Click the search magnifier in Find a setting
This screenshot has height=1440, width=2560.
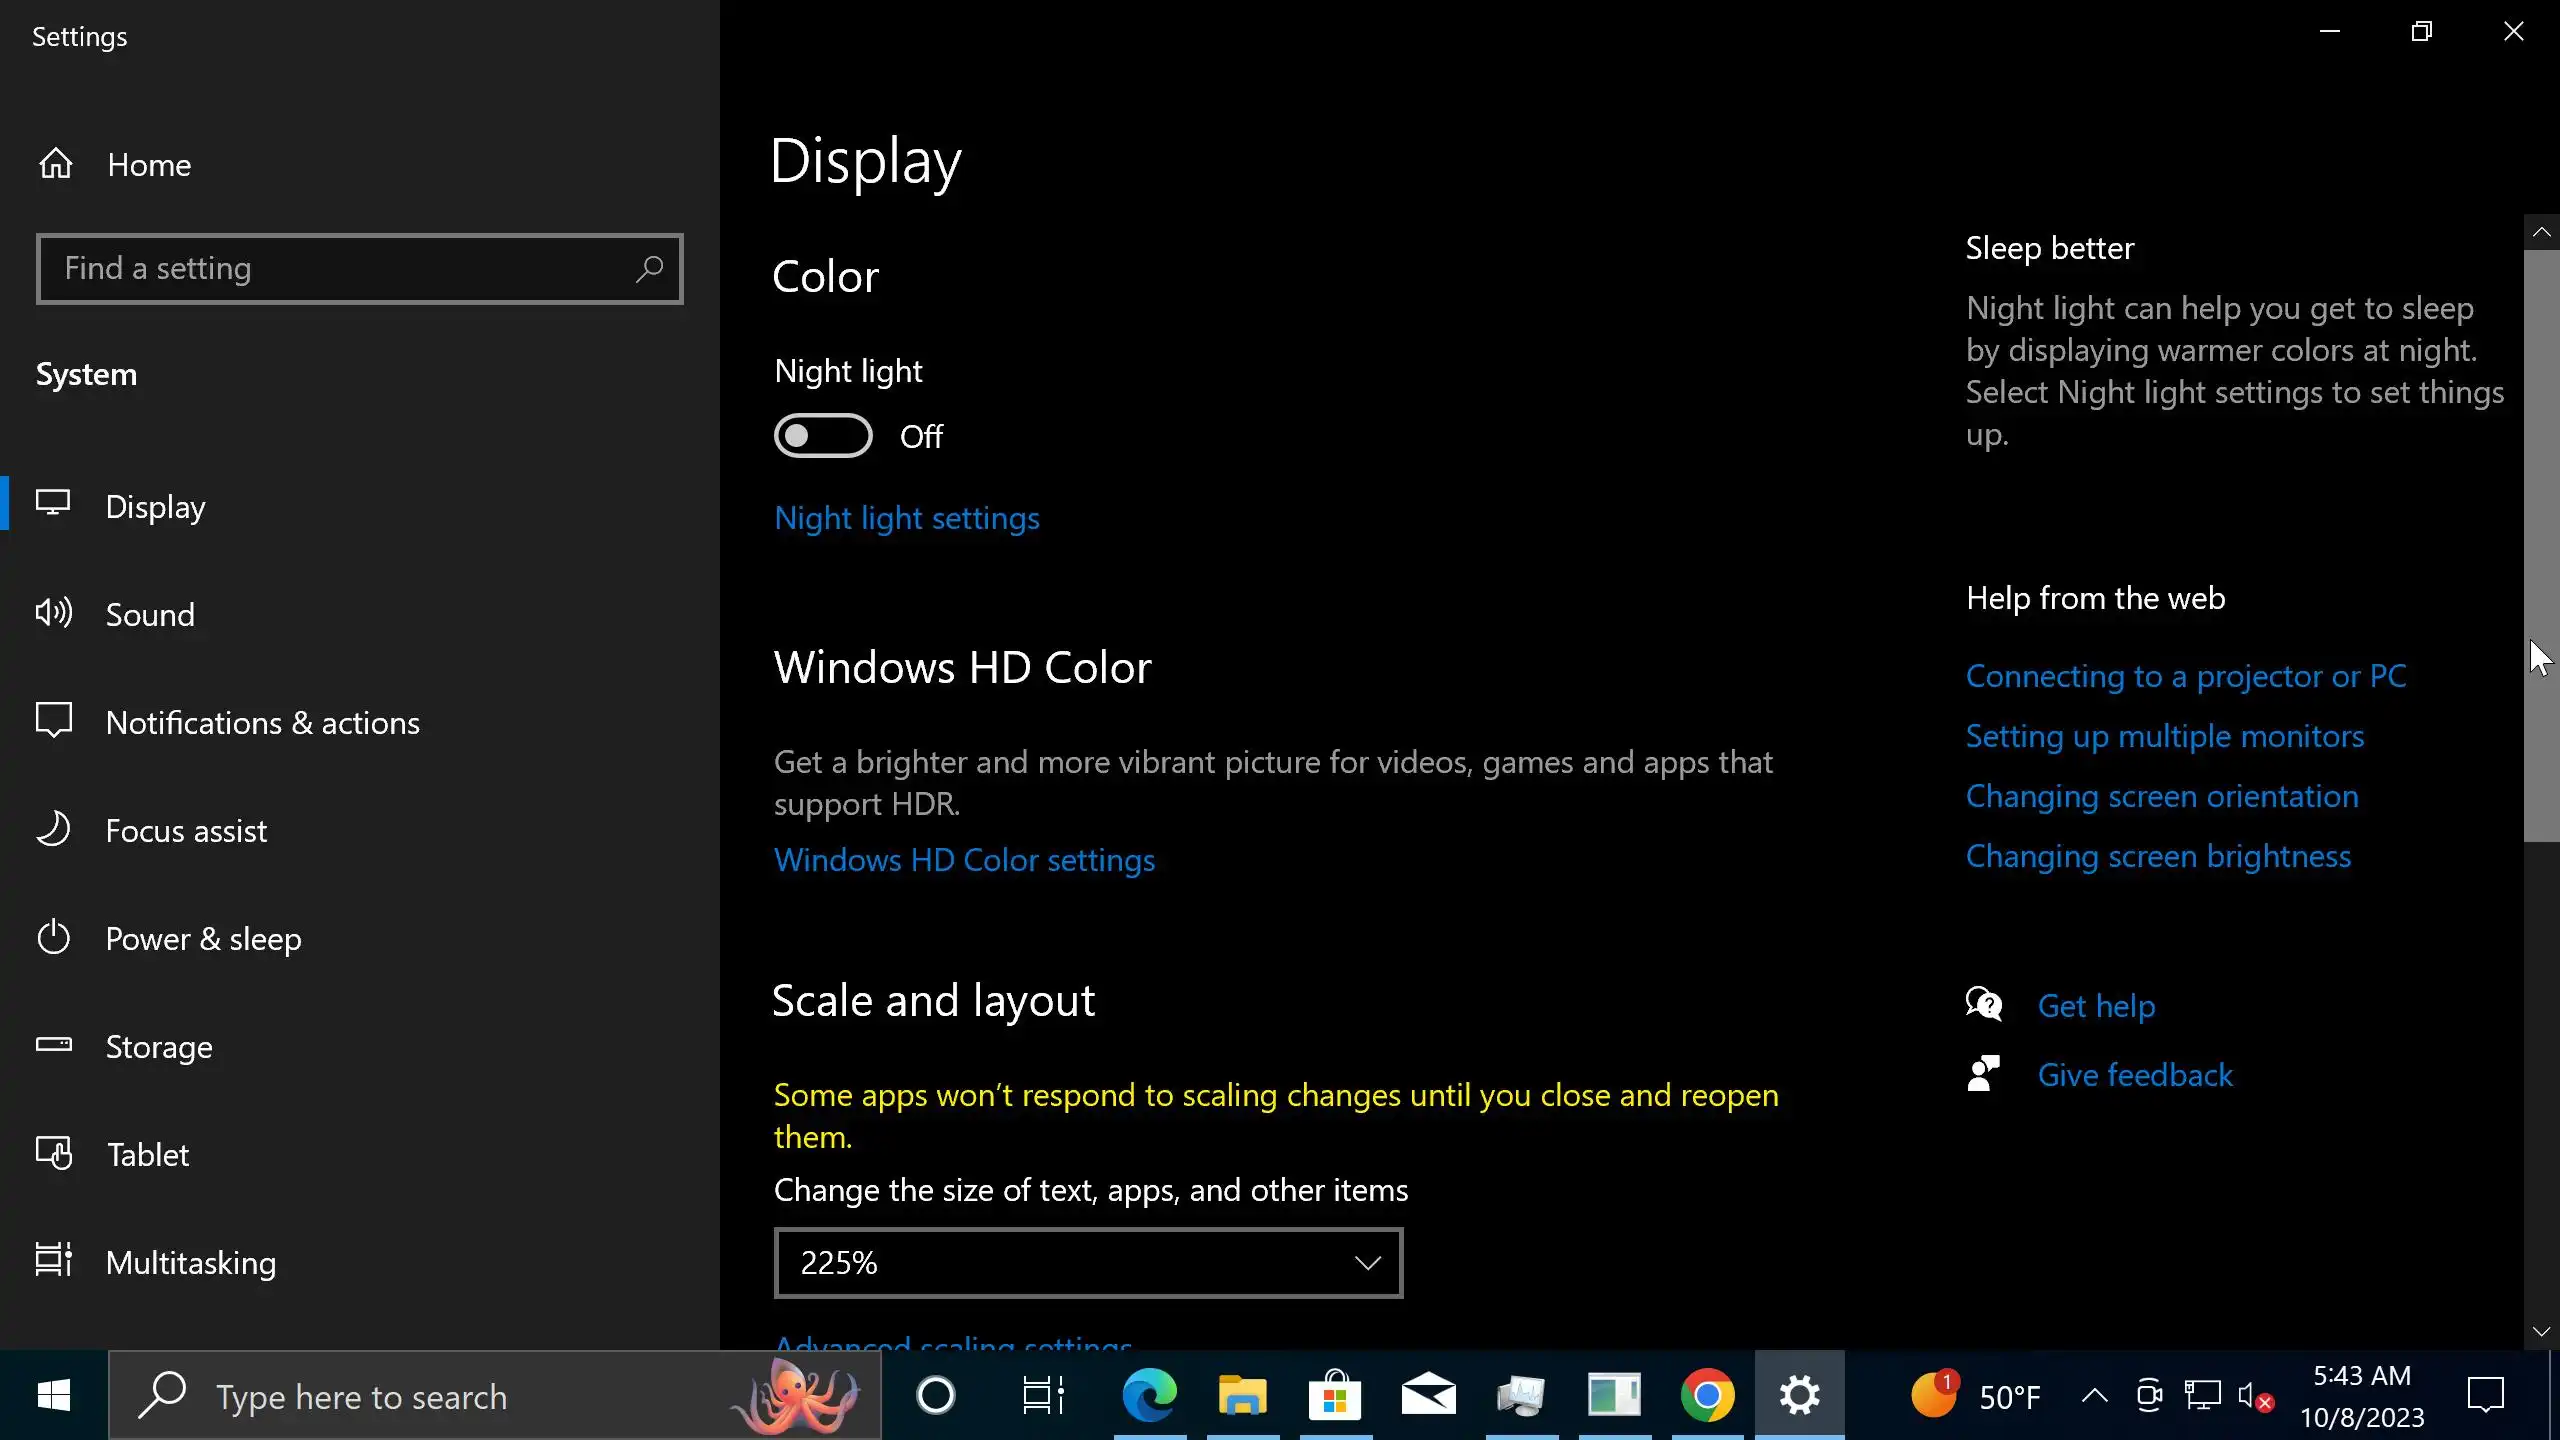(649, 268)
